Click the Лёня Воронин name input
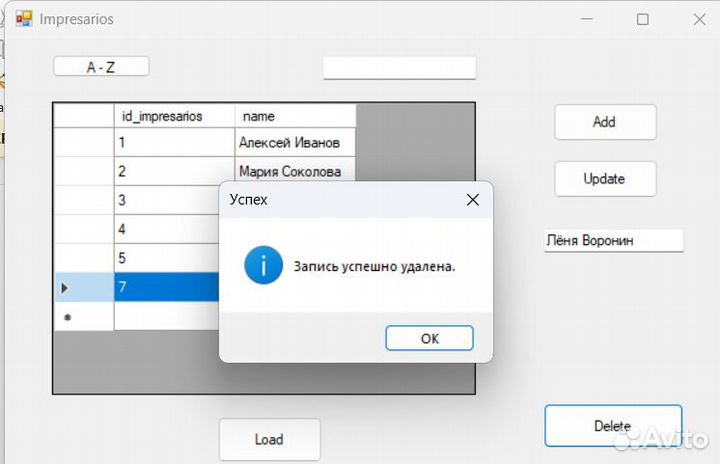This screenshot has width=720, height=464. click(x=613, y=241)
